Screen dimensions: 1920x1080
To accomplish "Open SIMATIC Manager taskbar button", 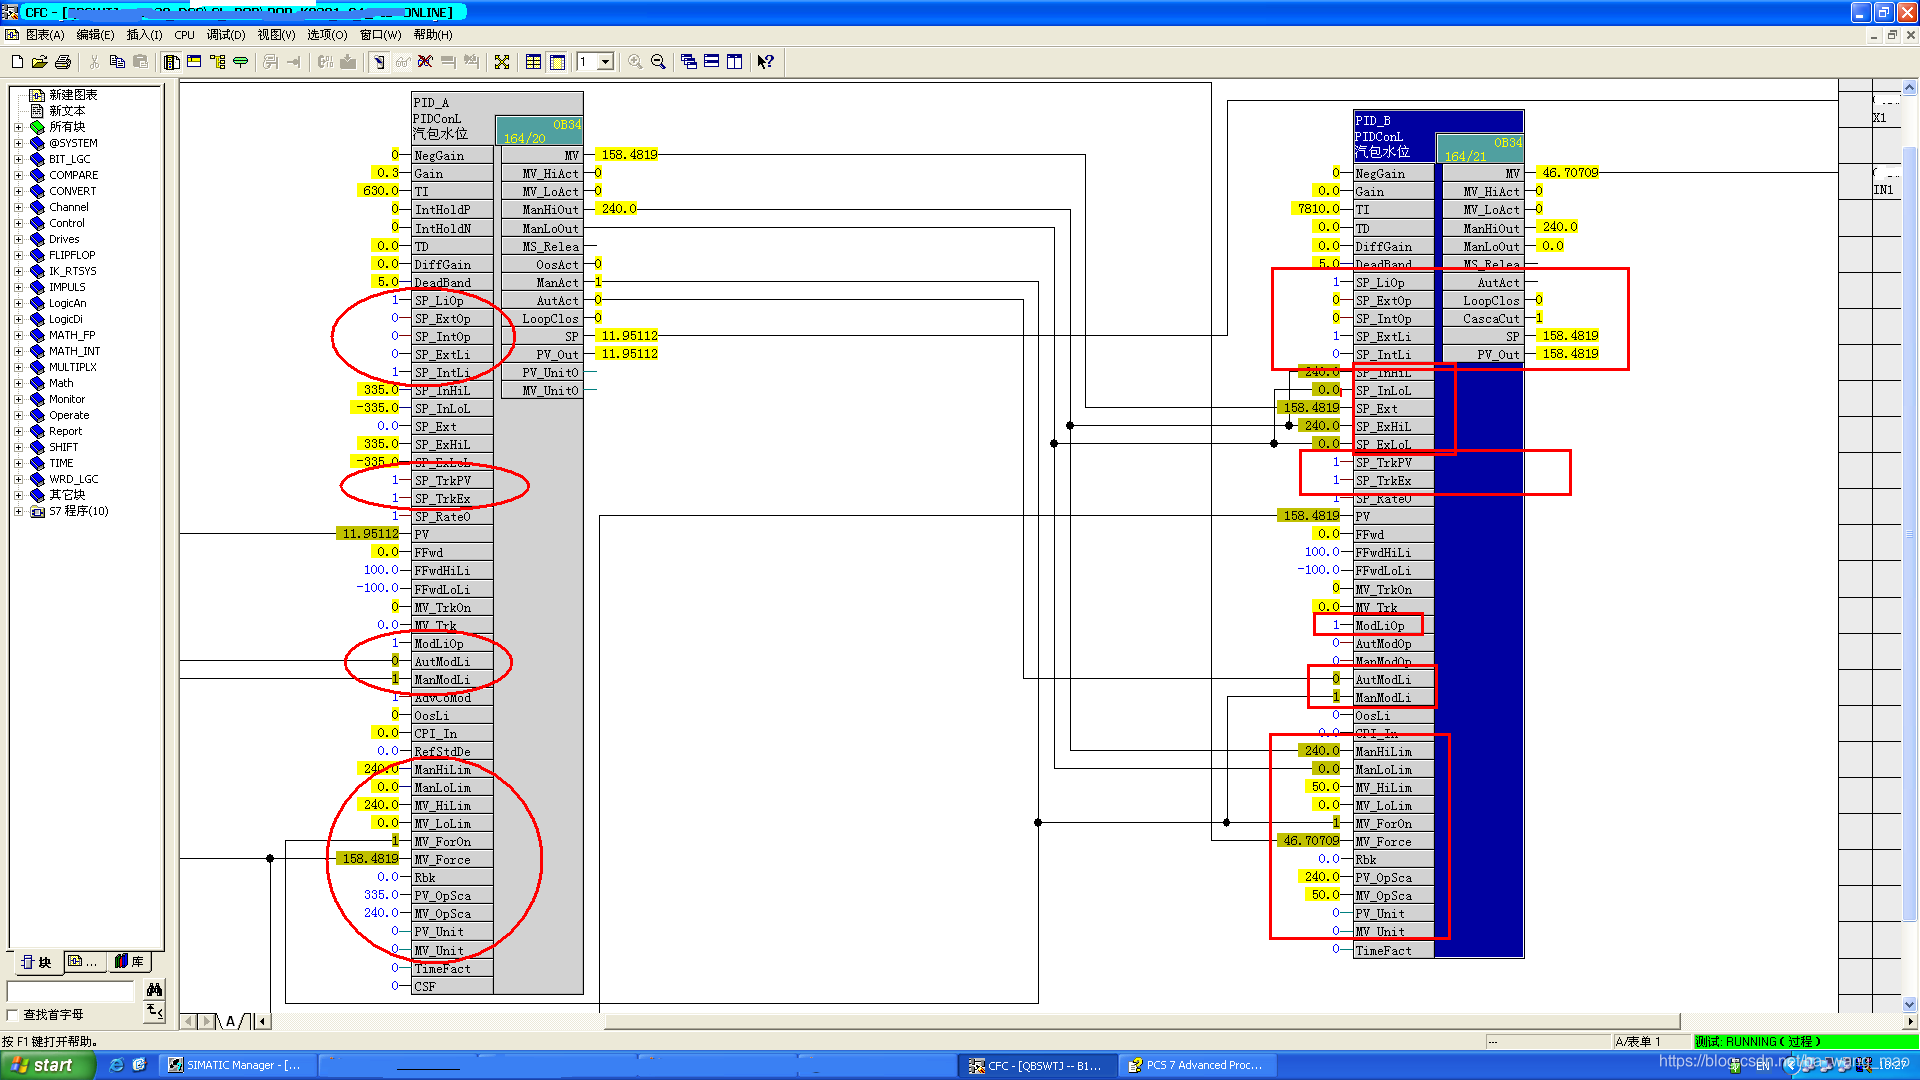I will coord(236,1065).
